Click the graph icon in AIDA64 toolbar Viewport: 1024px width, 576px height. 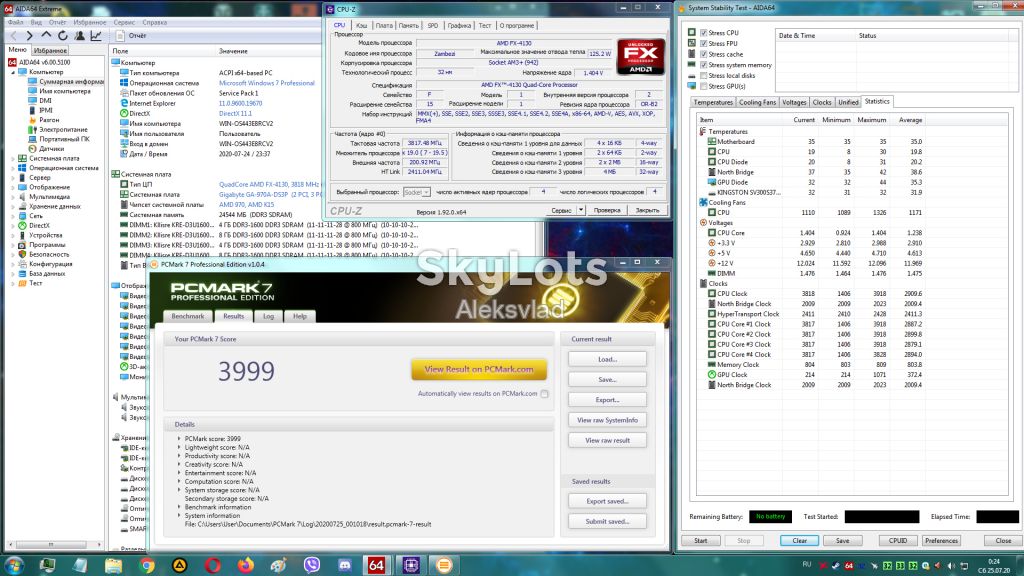[96, 36]
